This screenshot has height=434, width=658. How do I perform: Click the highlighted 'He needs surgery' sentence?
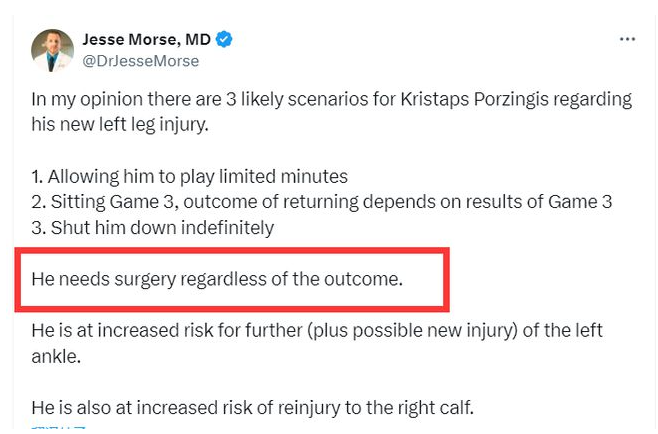coord(217,279)
